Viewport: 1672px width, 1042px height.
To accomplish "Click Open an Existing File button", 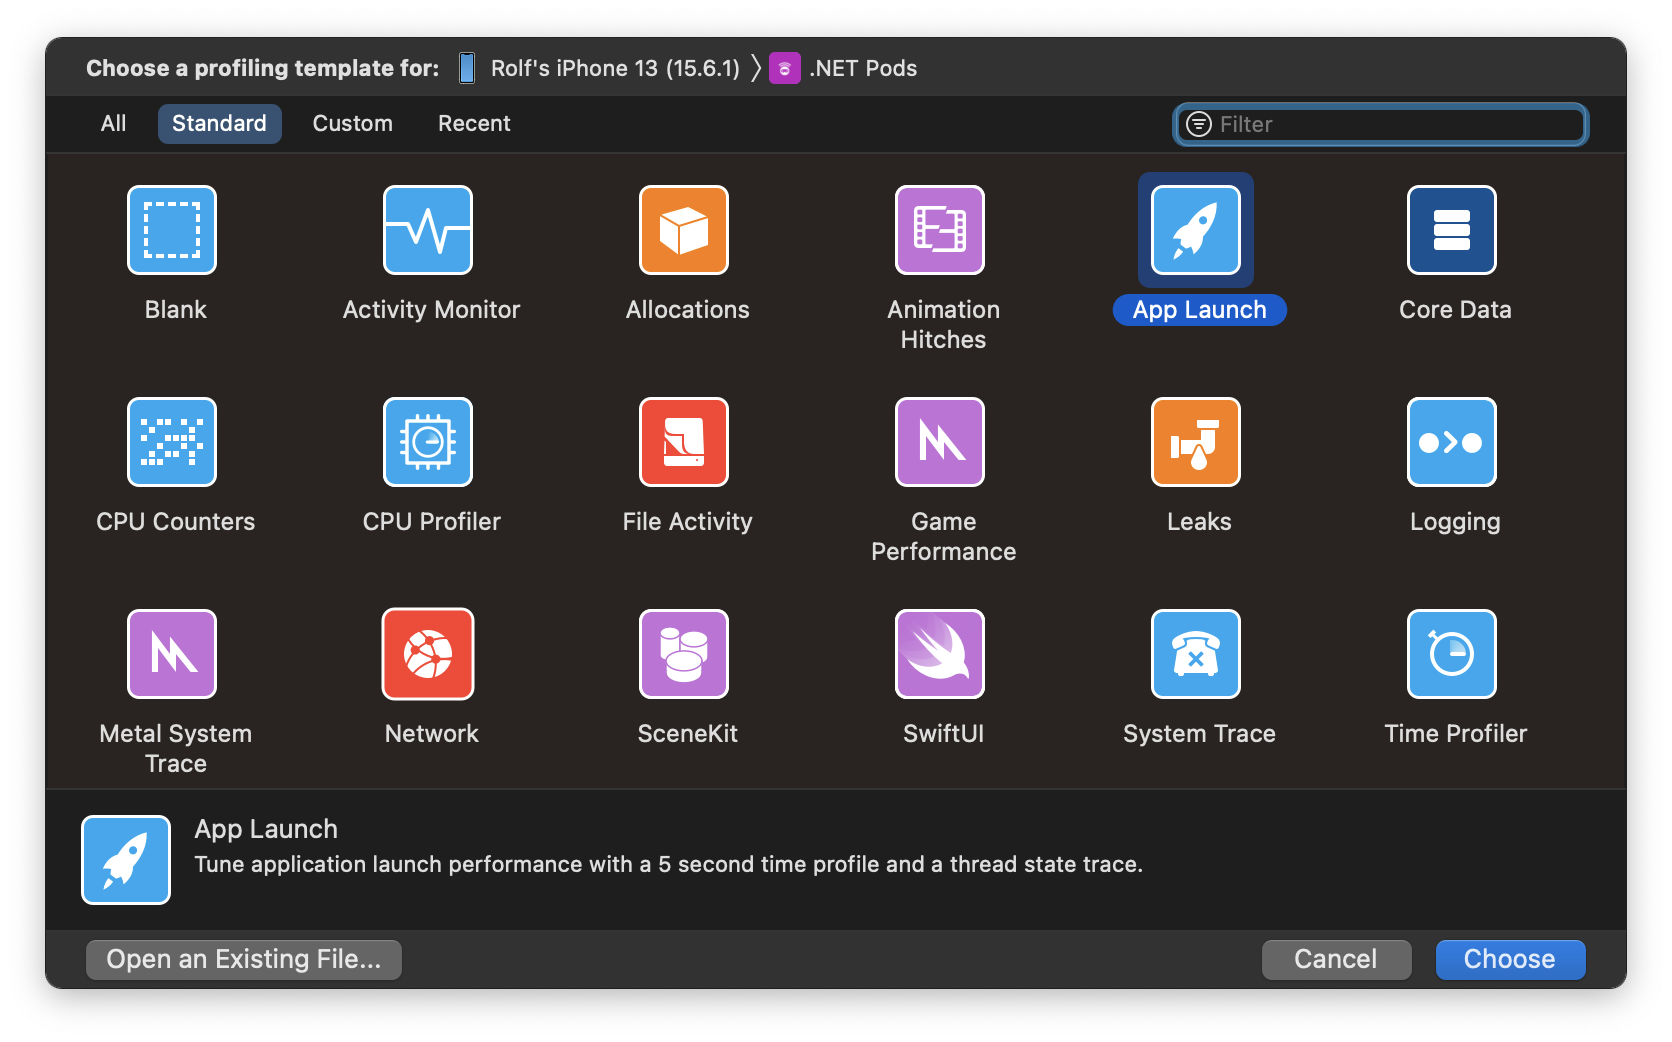I will [244, 960].
